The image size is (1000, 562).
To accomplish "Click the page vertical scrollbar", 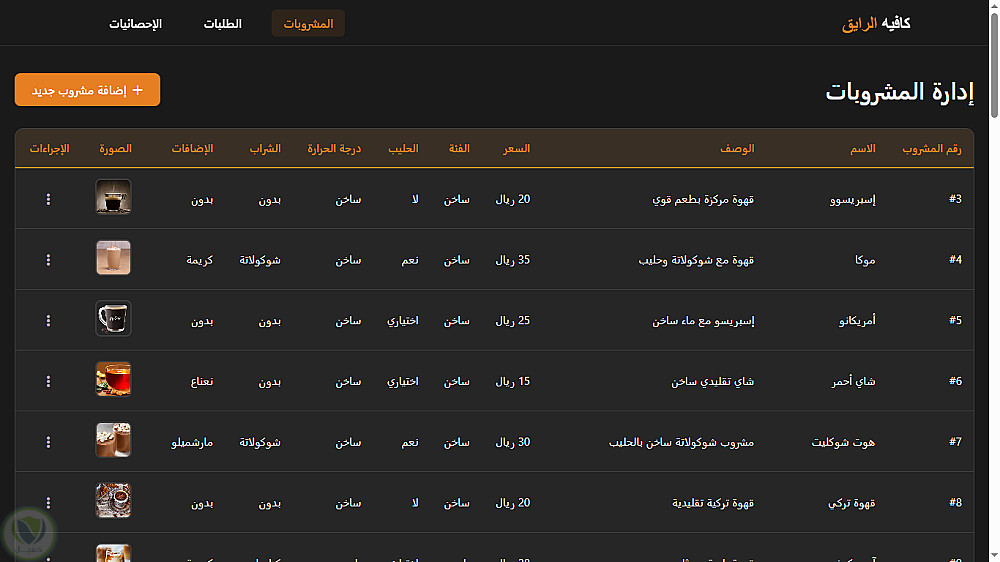I will [x=994, y=64].
